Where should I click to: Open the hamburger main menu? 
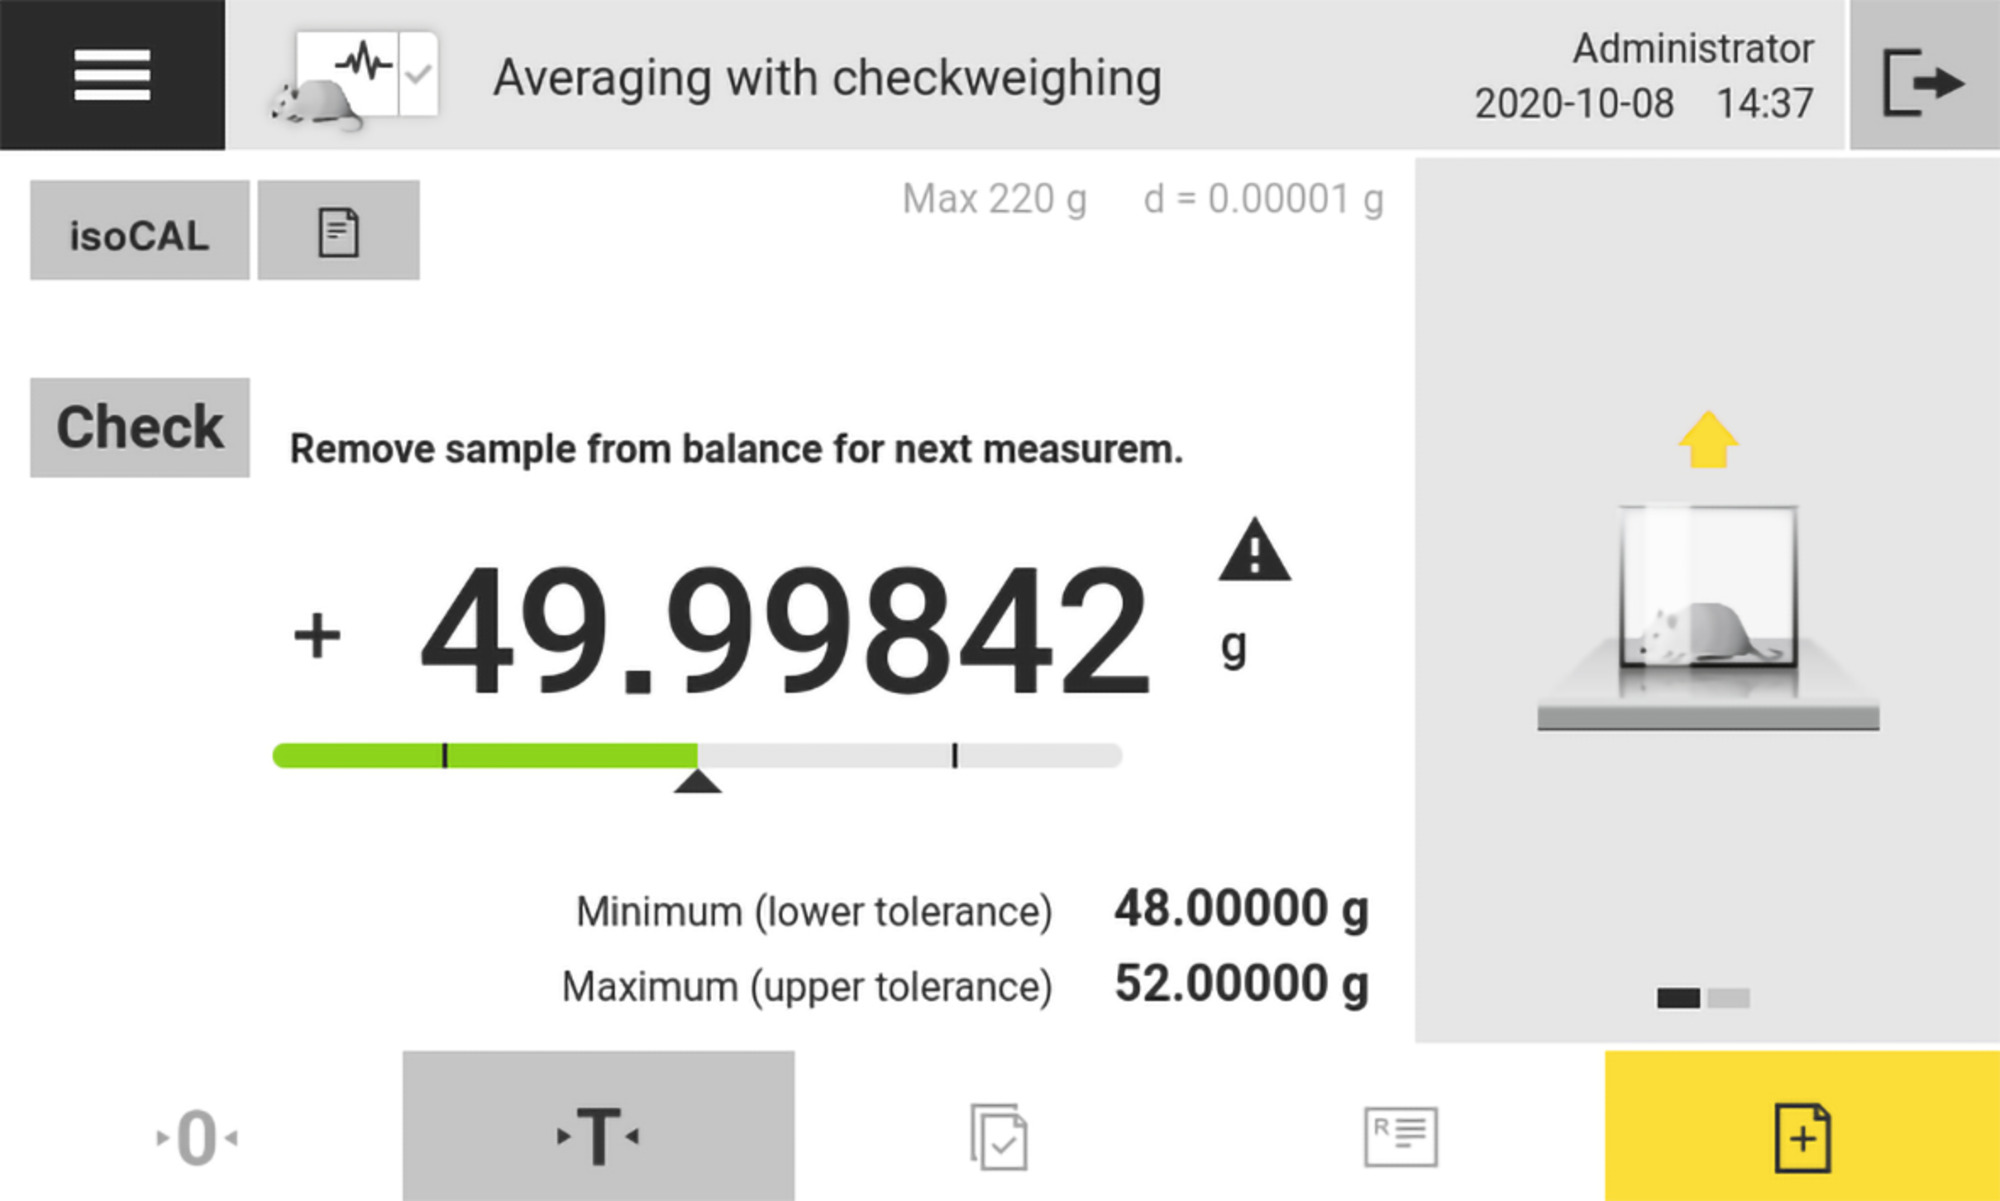[112, 75]
